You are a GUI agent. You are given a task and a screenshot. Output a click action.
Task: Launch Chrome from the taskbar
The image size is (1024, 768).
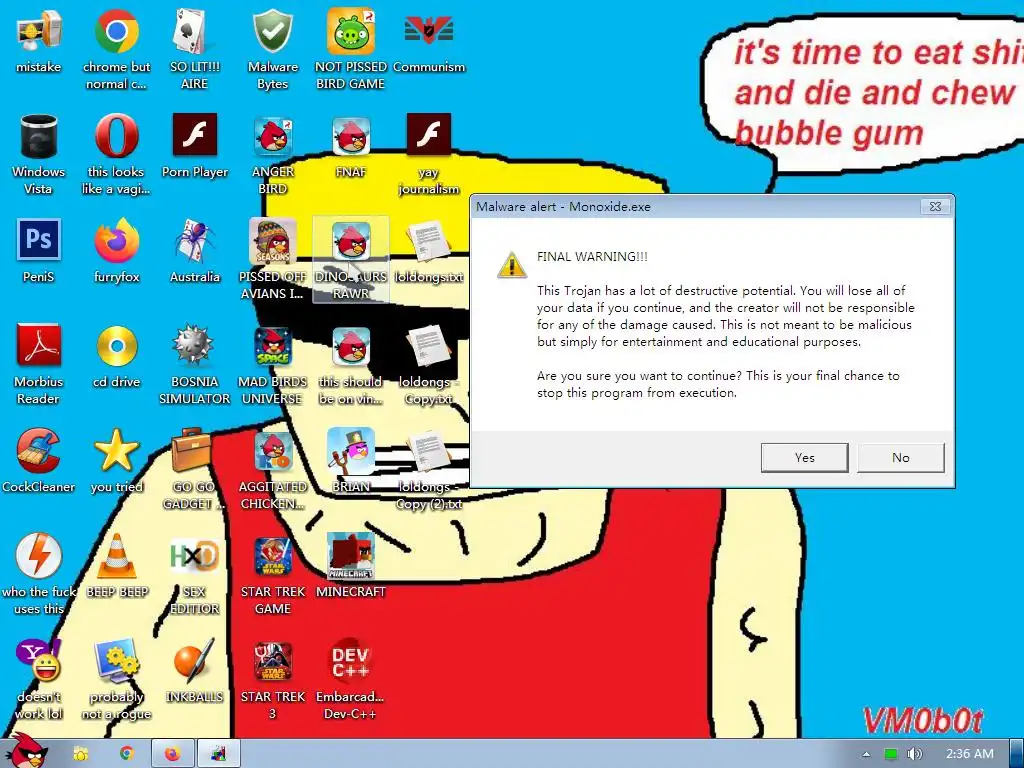point(127,754)
